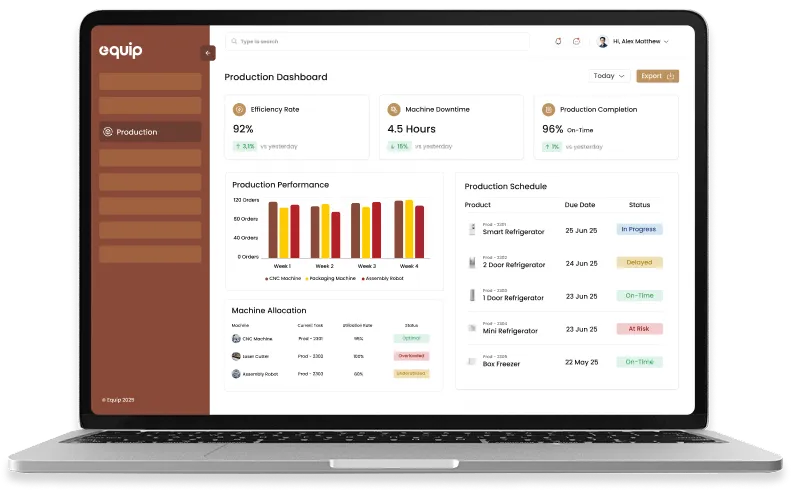Click the Export button
The image size is (794, 503).
(x=657, y=76)
